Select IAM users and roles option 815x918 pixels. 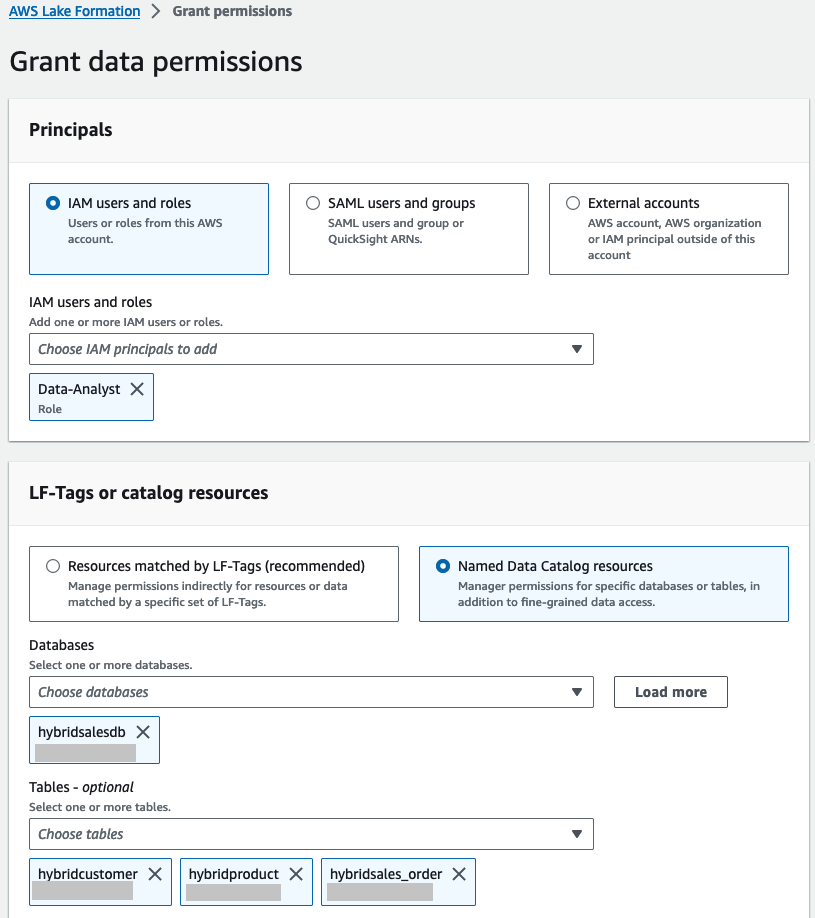coord(54,203)
